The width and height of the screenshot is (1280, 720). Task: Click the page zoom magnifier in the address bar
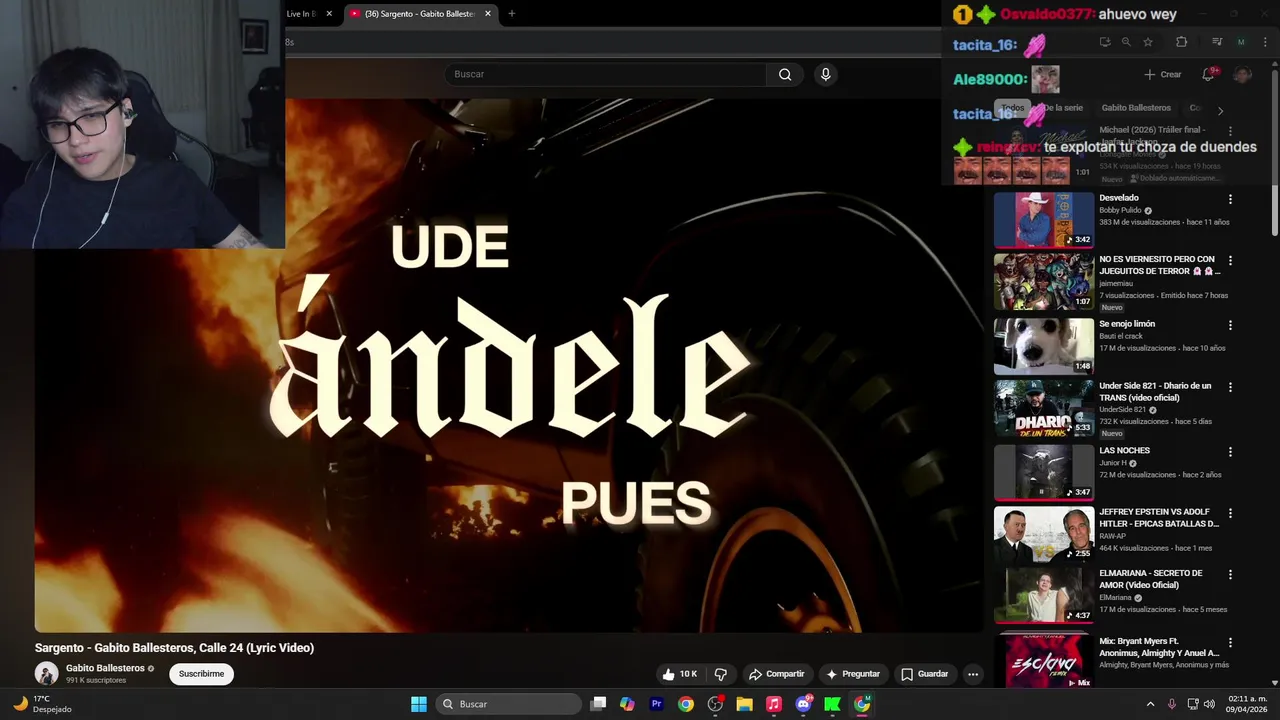1126,42
